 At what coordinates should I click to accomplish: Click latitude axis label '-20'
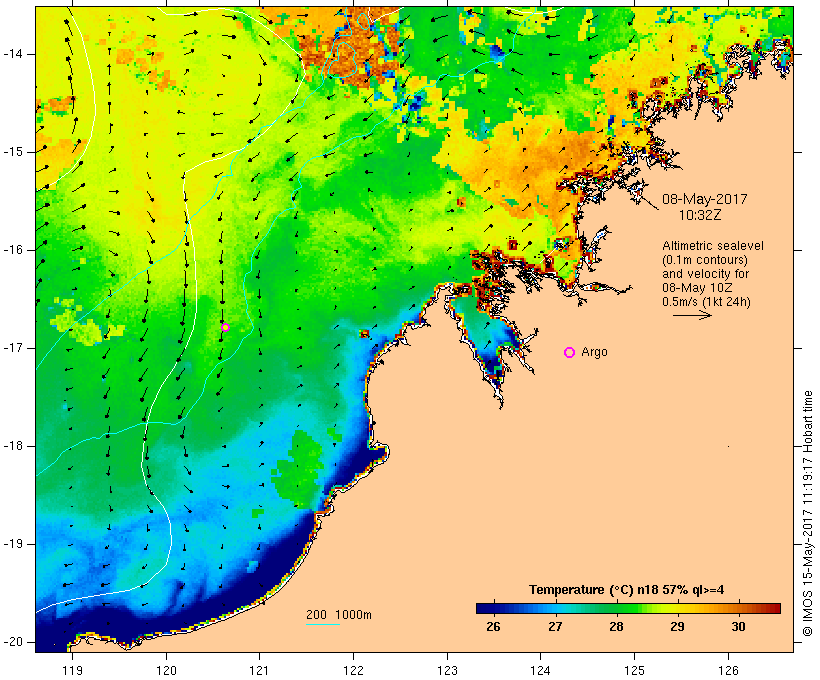coord(12,642)
